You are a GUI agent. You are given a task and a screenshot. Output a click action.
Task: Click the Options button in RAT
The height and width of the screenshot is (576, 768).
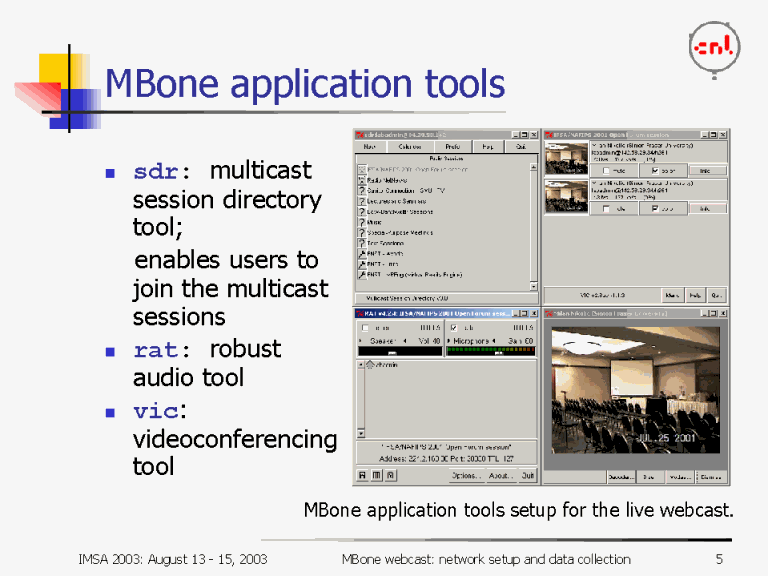[465, 476]
